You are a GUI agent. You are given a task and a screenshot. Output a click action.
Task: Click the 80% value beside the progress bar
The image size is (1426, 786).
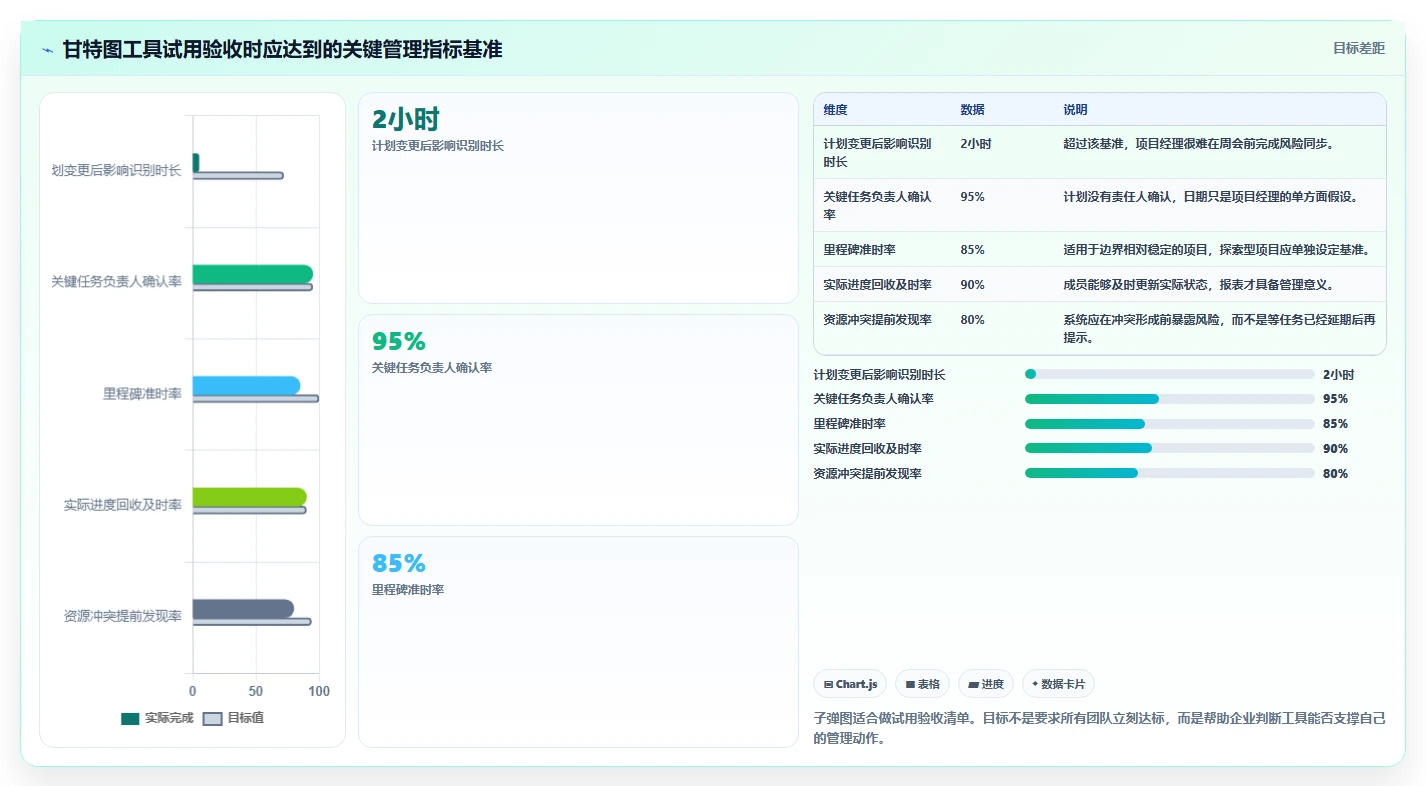click(1335, 474)
